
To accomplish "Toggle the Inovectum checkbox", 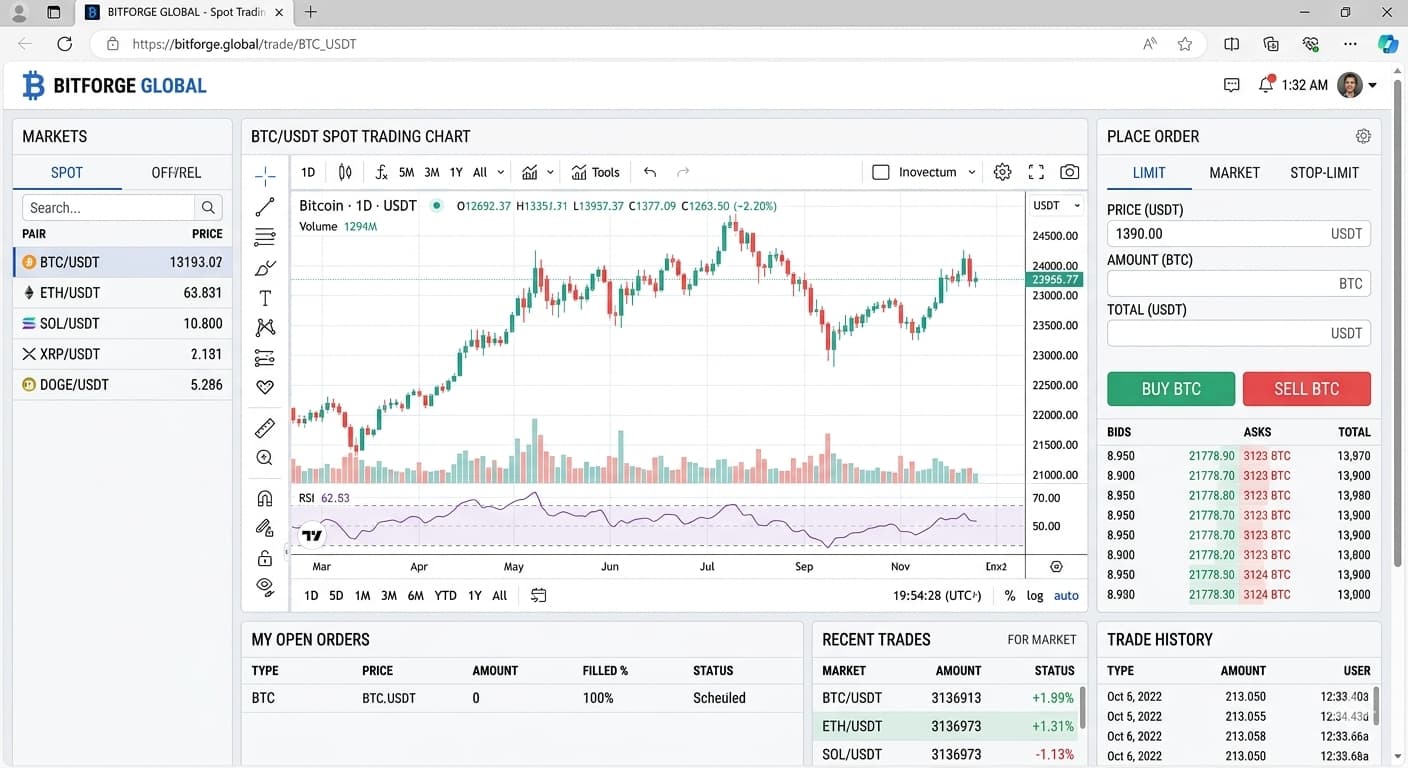I will pyautogui.click(x=881, y=172).
